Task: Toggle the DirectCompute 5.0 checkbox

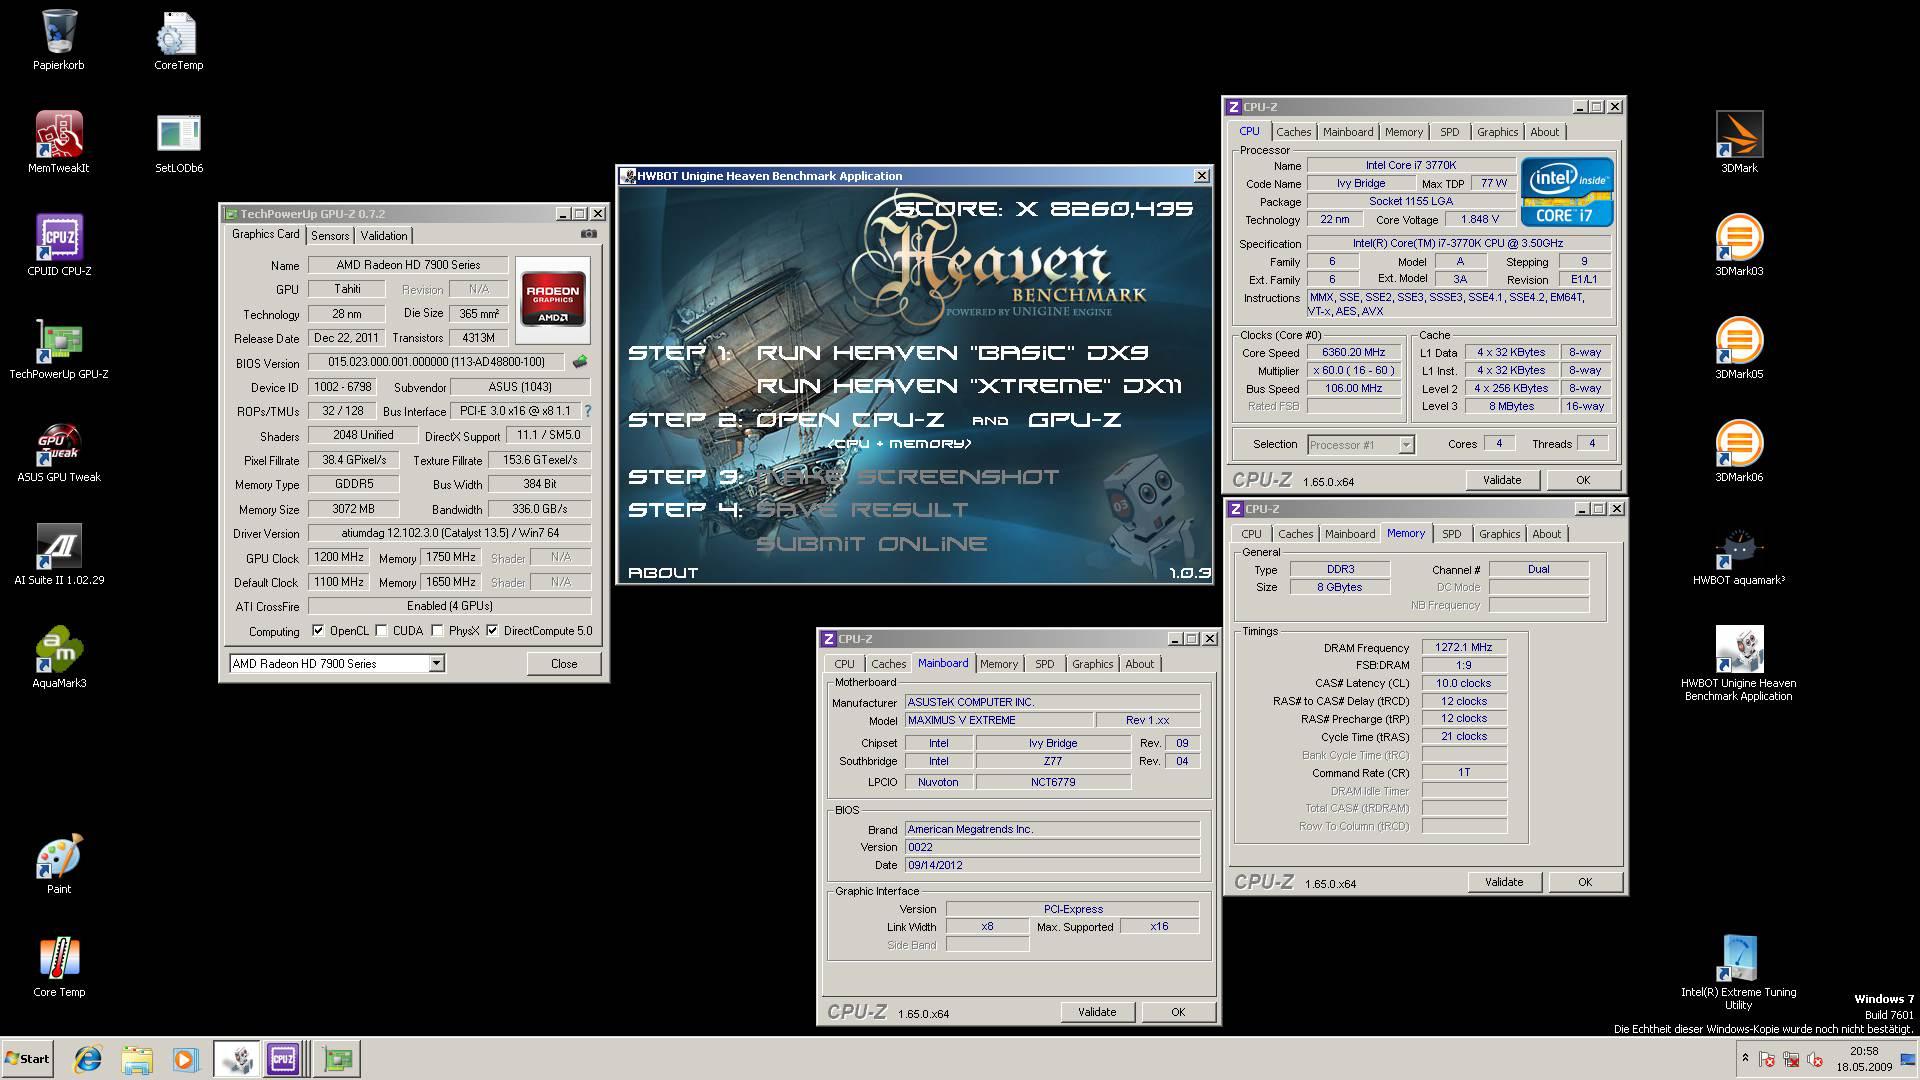Action: pyautogui.click(x=492, y=631)
